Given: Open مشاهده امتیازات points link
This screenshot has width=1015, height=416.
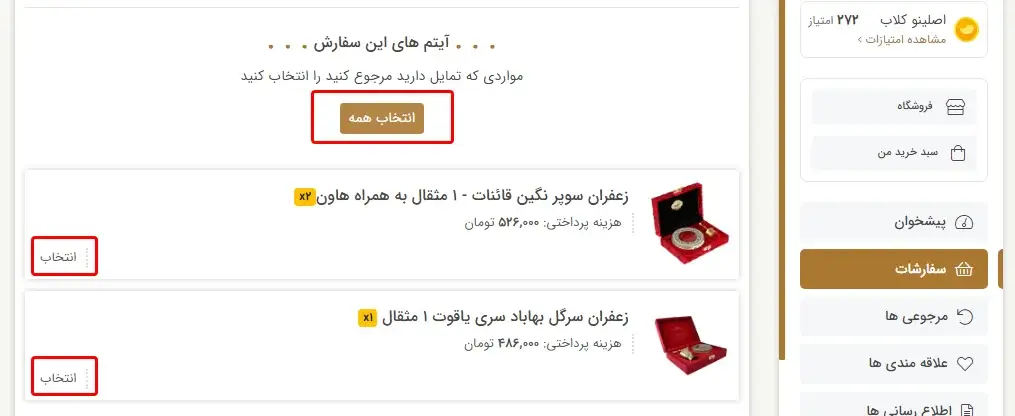Looking at the screenshot, I should click(x=902, y=39).
